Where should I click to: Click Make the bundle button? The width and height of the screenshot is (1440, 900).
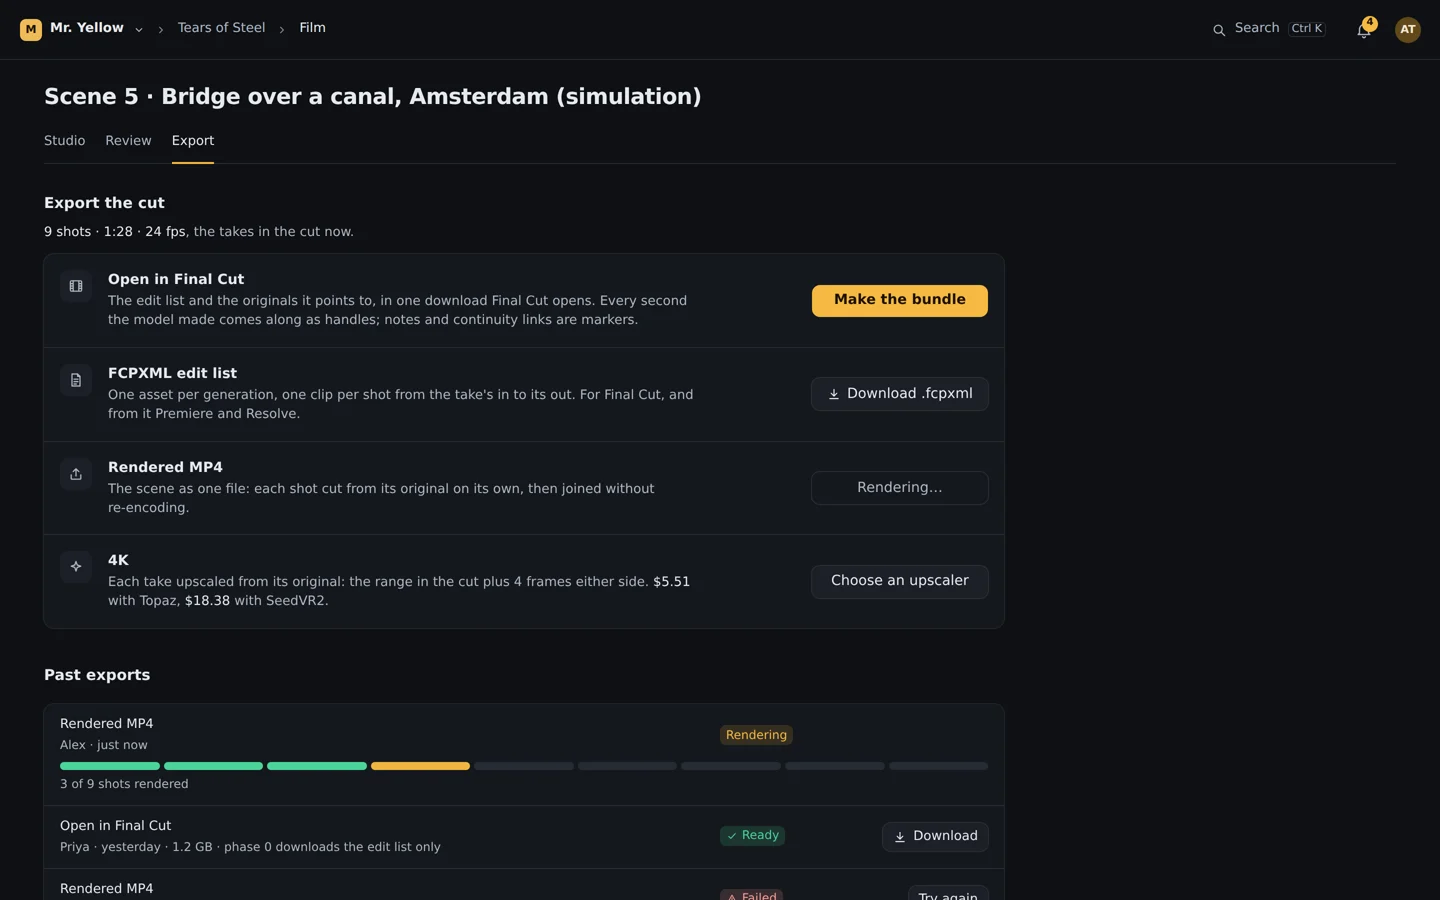pos(900,301)
